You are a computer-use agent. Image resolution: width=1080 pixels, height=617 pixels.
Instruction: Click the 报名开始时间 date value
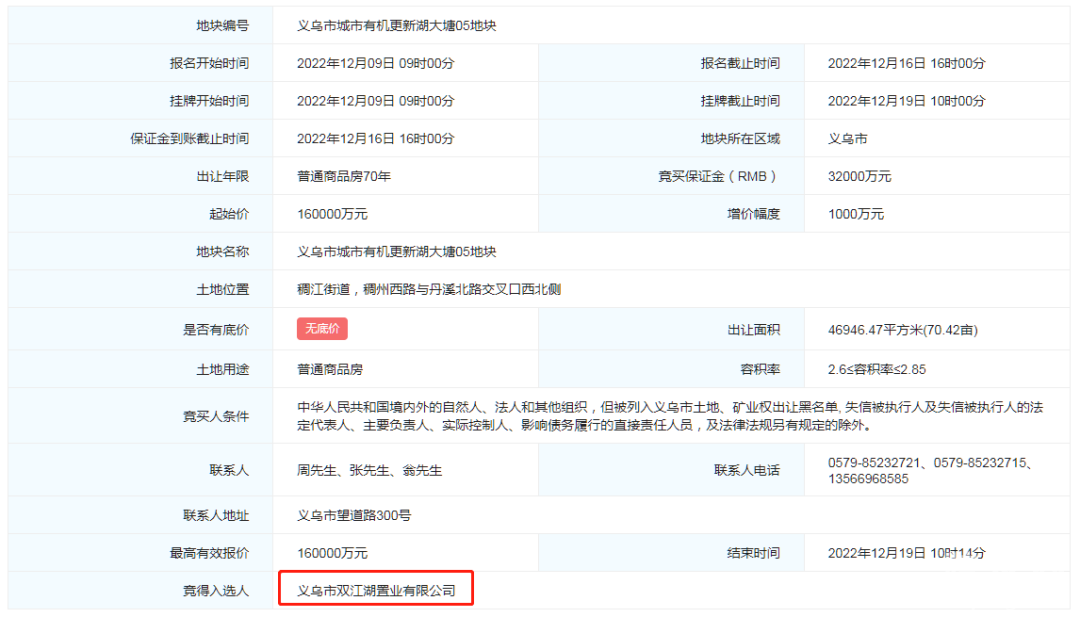[375, 63]
